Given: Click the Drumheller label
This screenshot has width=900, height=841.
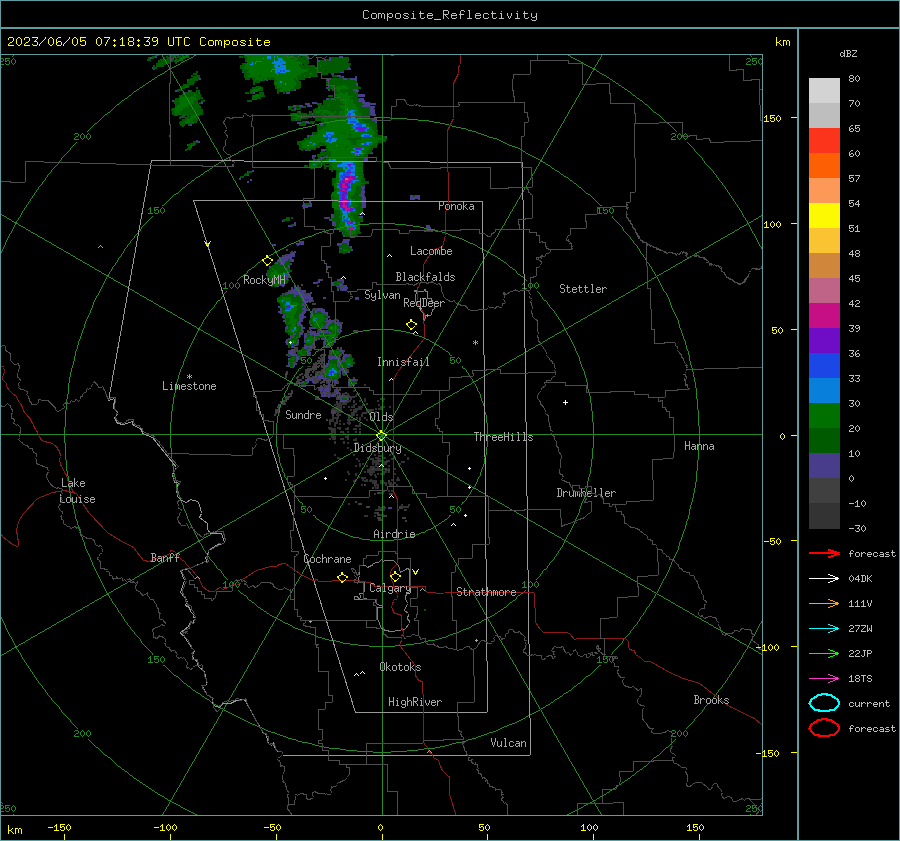Looking at the screenshot, I should (586, 493).
